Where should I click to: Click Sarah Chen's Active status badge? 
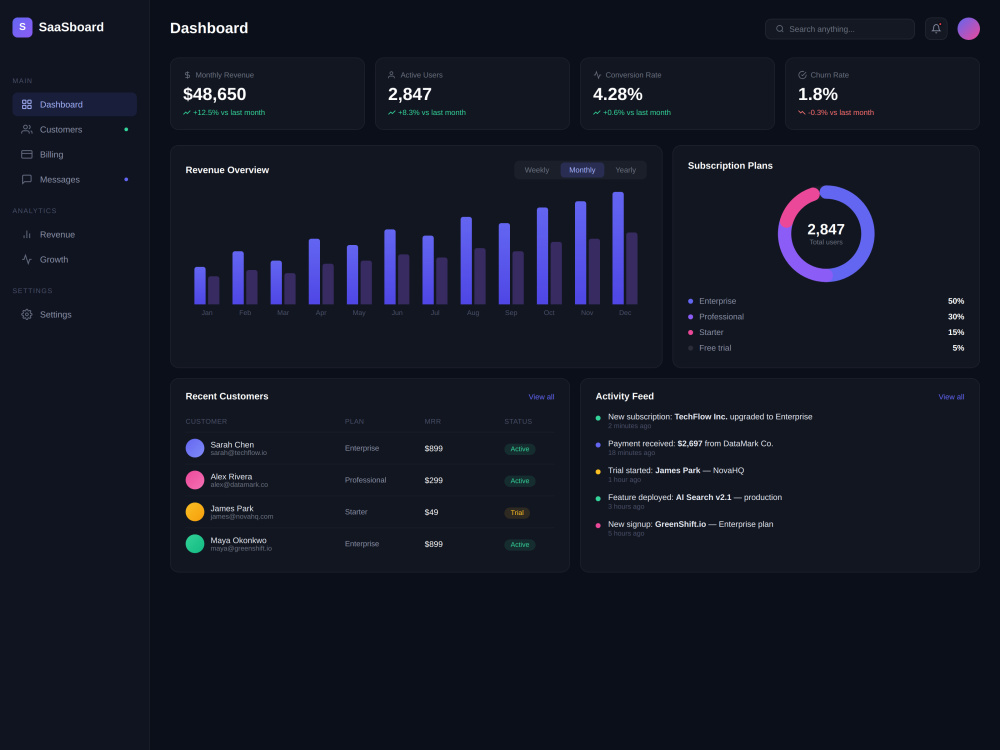pyautogui.click(x=519, y=449)
